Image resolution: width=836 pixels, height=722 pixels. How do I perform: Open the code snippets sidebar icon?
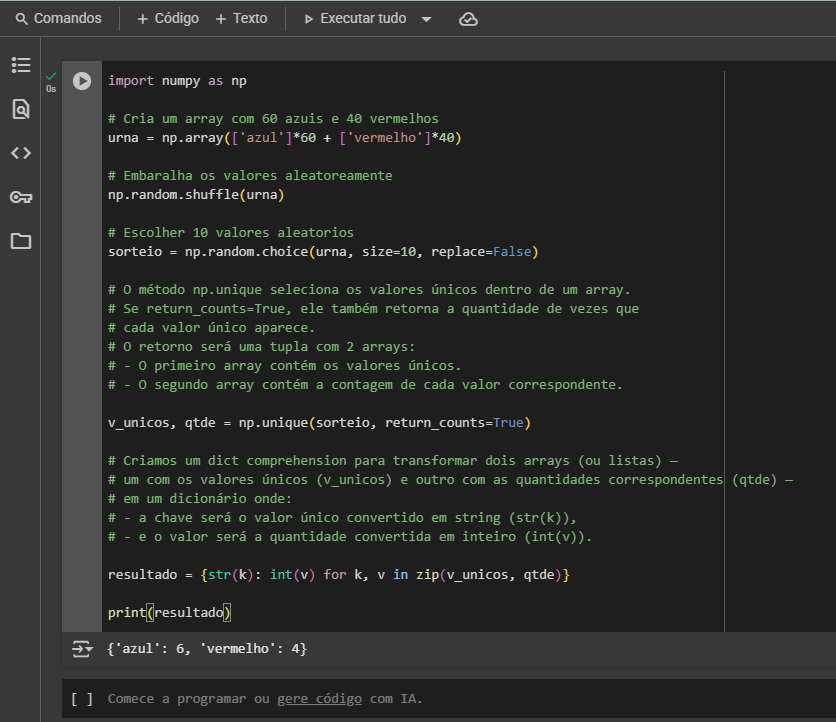(21, 153)
